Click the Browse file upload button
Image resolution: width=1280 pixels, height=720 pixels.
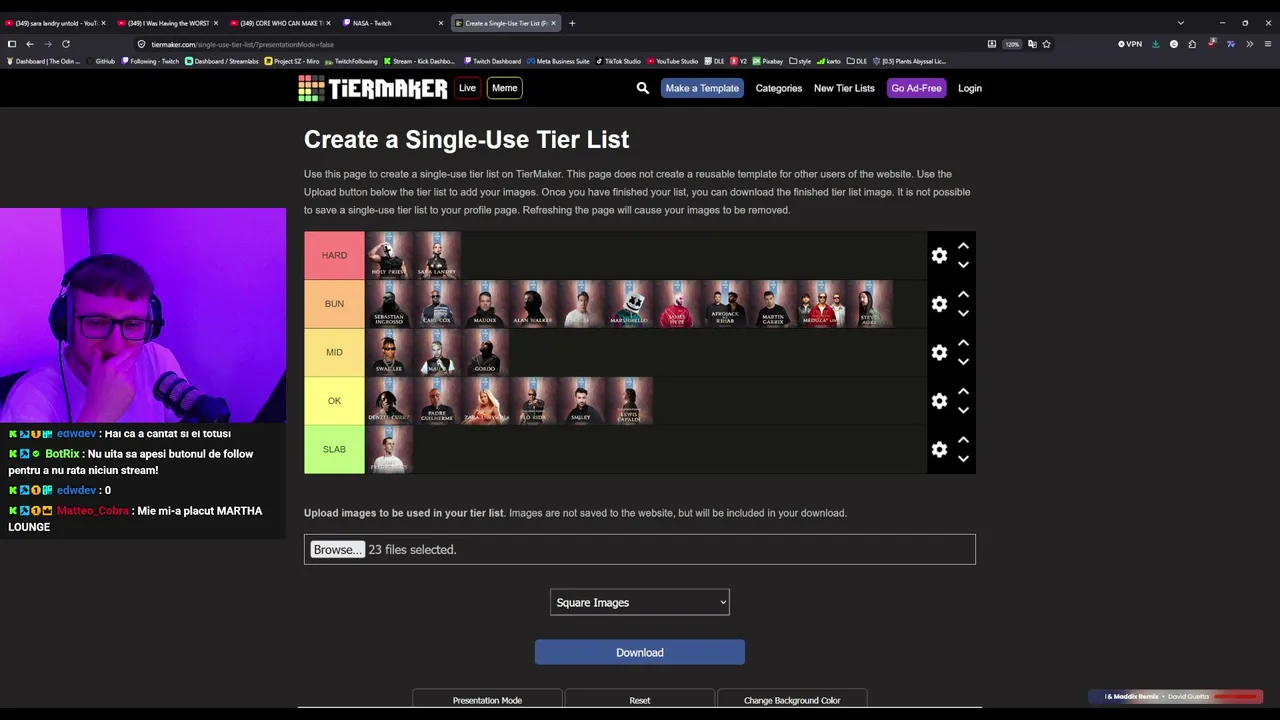click(337, 550)
